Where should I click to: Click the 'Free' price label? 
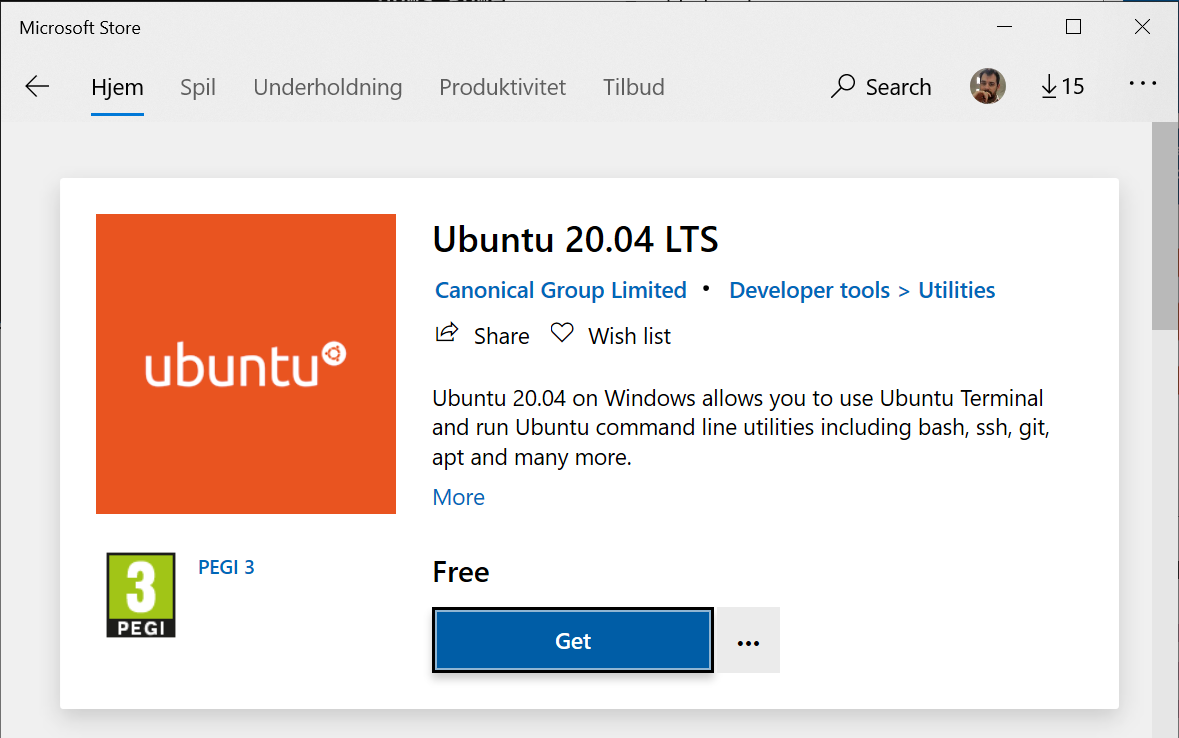[x=461, y=572]
